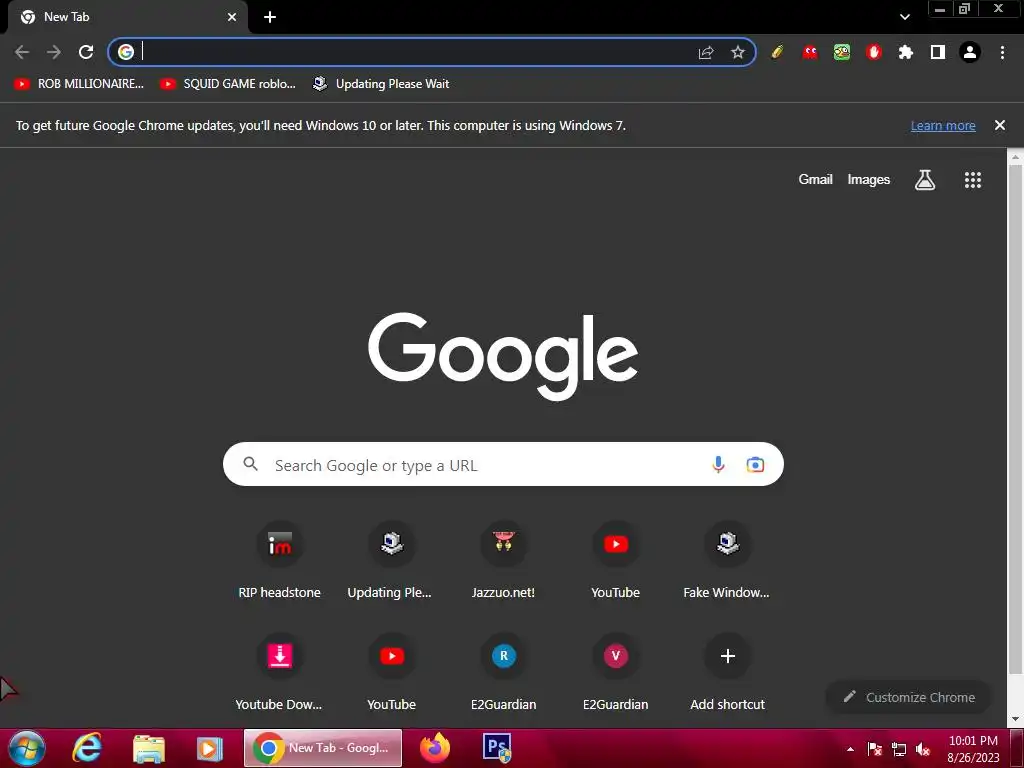Image resolution: width=1024 pixels, height=768 pixels.
Task: Select Chrome New Tab taskbar button
Action: click(x=323, y=748)
